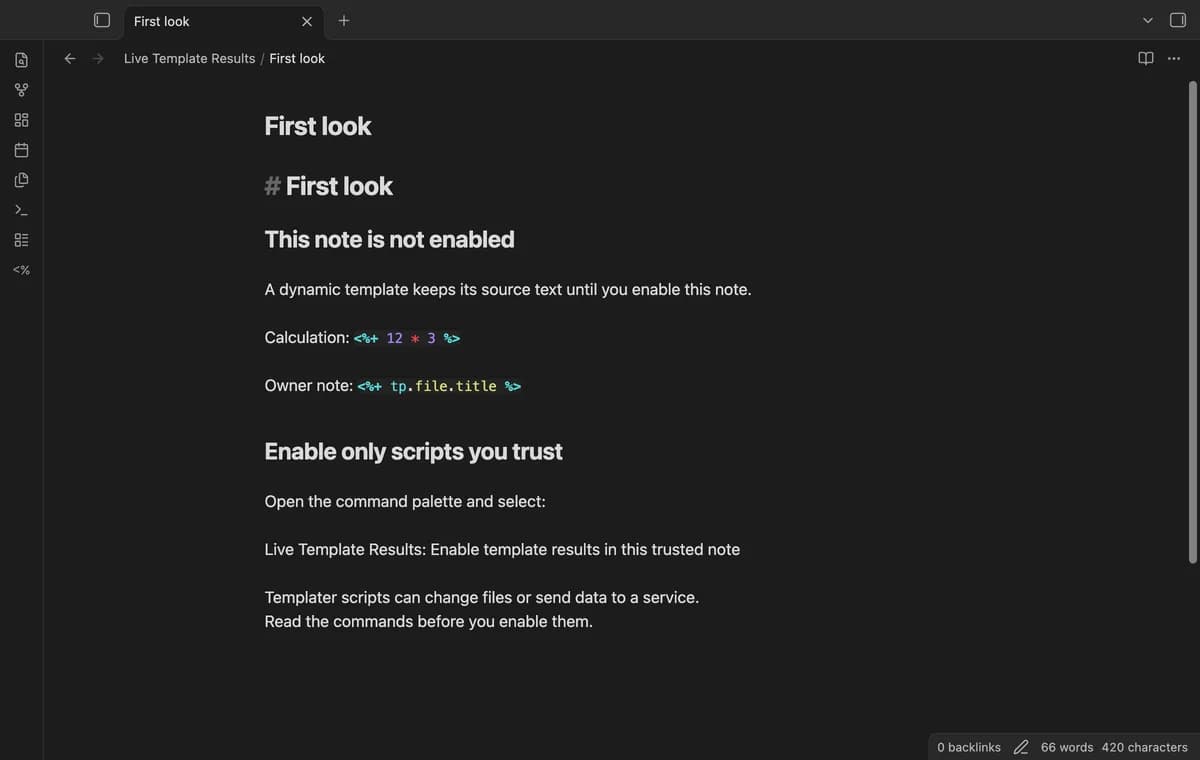Open today's daily note calendar icon
This screenshot has width=1200, height=760.
click(x=21, y=150)
